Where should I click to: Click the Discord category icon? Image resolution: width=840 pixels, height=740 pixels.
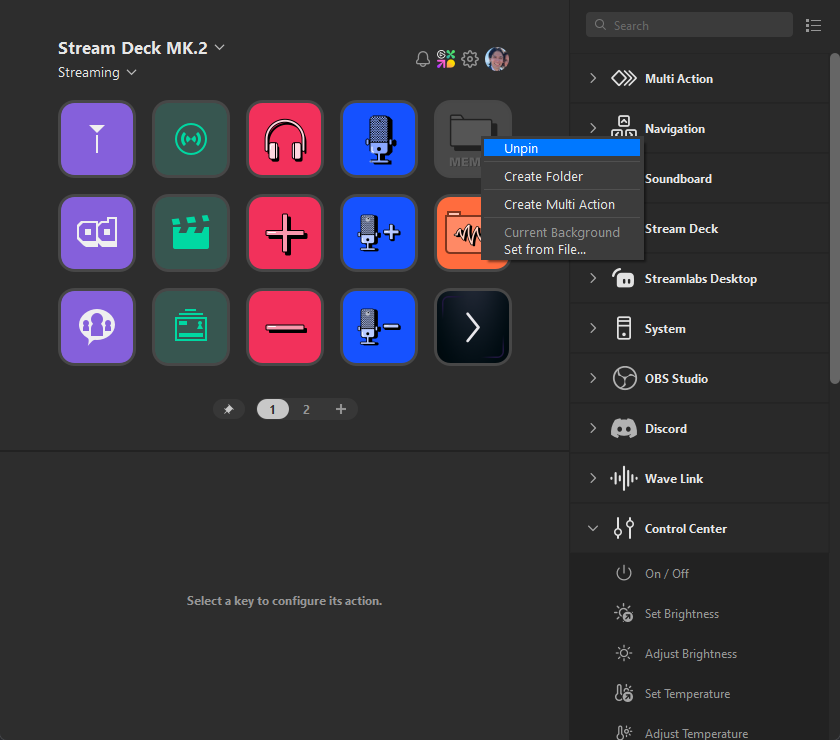(624, 429)
